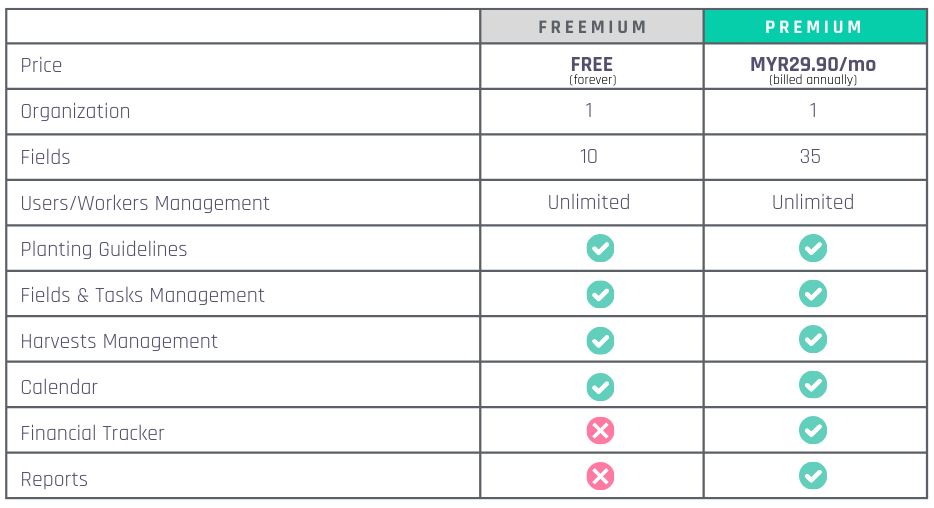Click the Freemium Planting Guidelines checkmark icon
Screen dimensions: 934x508
point(600,248)
